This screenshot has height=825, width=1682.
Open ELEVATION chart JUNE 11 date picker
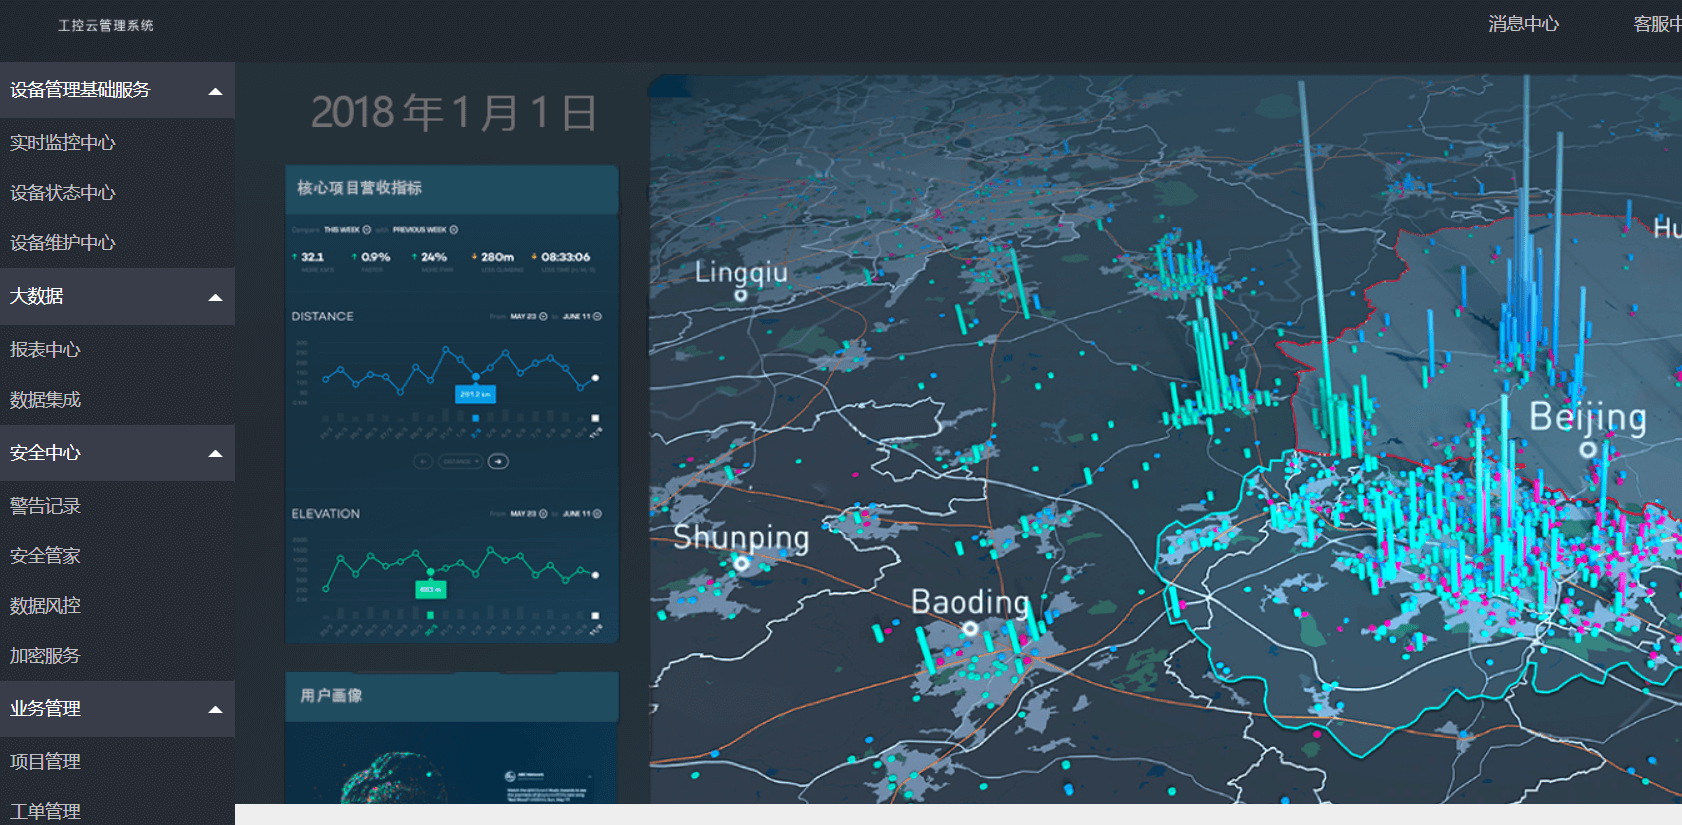tap(582, 514)
